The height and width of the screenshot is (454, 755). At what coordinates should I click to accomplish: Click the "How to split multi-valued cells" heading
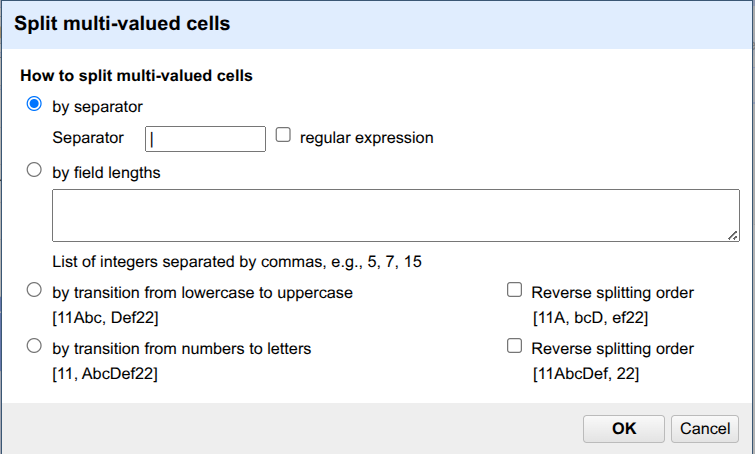click(136, 75)
